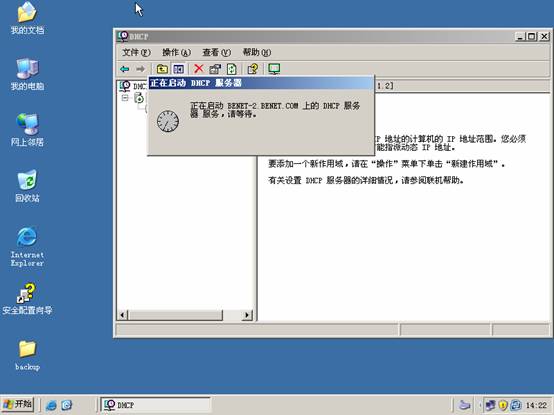Click the back arrow toolbar icon
Image resolution: width=554 pixels, height=415 pixels.
click(125, 69)
